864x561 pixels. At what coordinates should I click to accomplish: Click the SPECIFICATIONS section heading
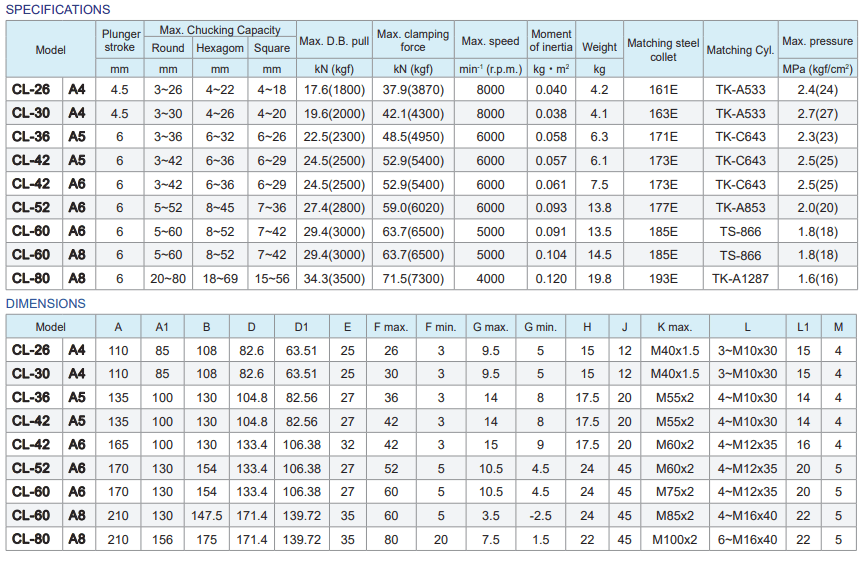[x=58, y=9]
